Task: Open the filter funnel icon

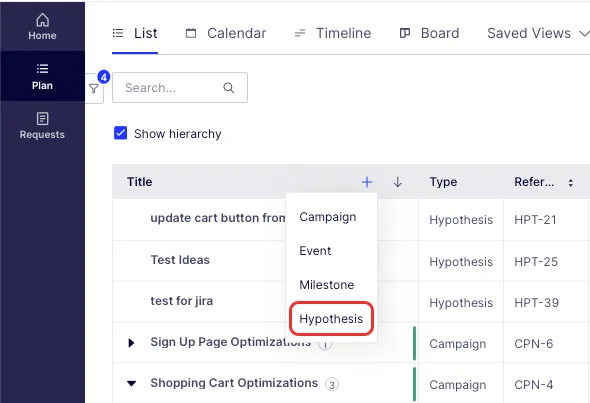Action: click(94, 88)
